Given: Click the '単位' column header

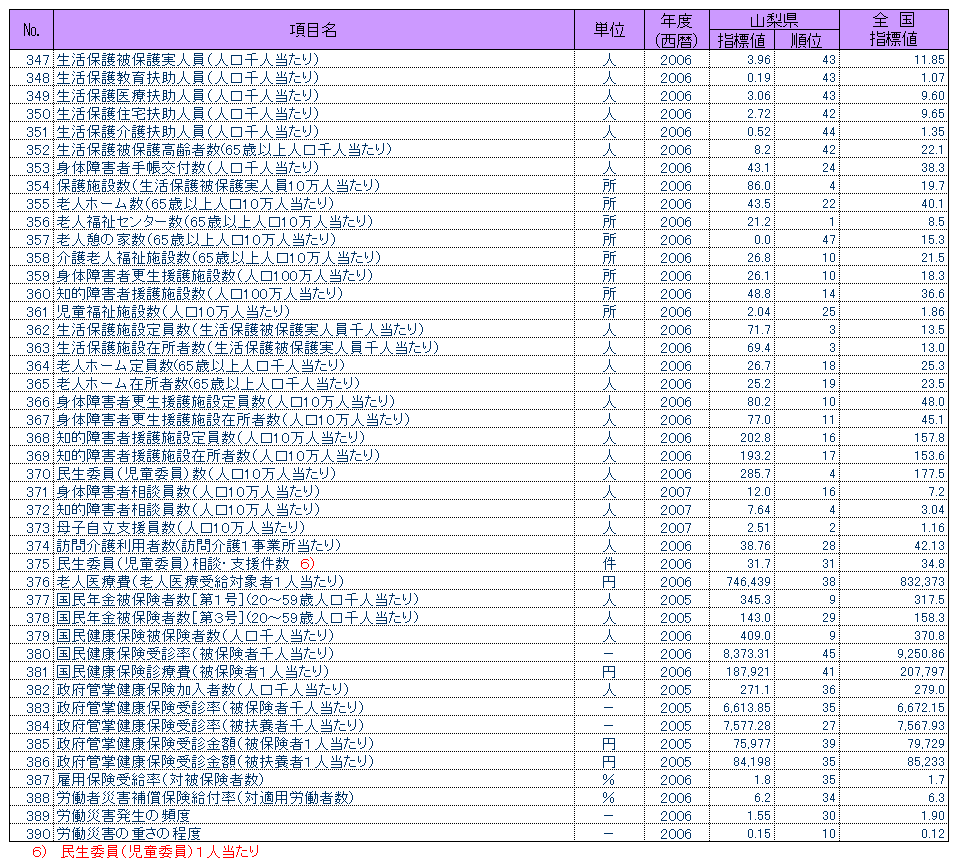Looking at the screenshot, I should click(609, 30).
